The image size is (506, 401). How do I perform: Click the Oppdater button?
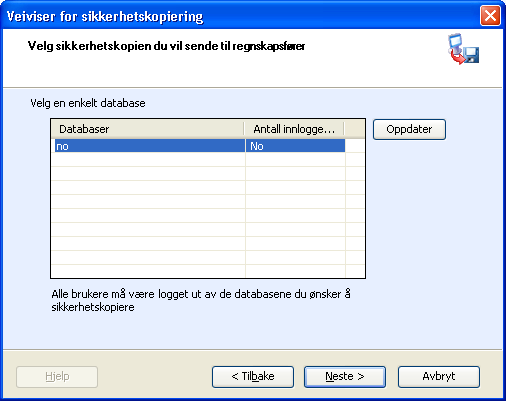[409, 129]
